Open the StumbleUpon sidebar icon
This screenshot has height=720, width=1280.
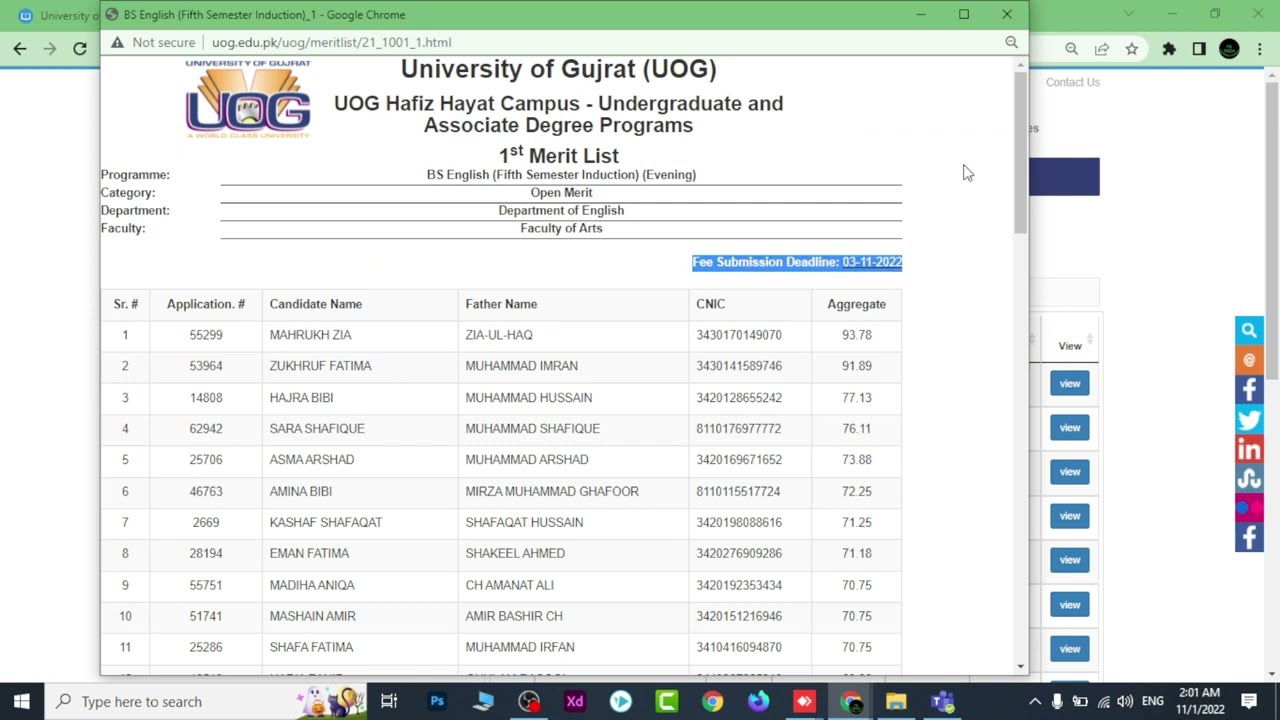click(x=1249, y=479)
